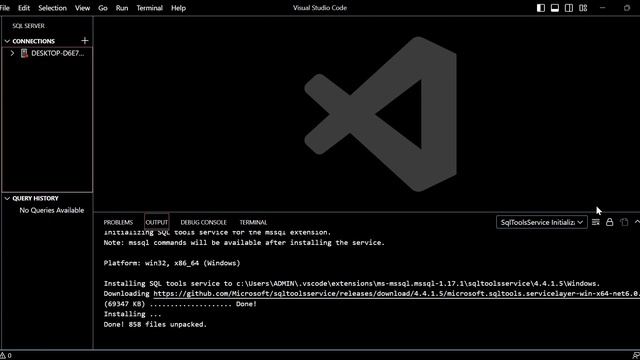Click the 'Installing ...' output line

[132, 314]
